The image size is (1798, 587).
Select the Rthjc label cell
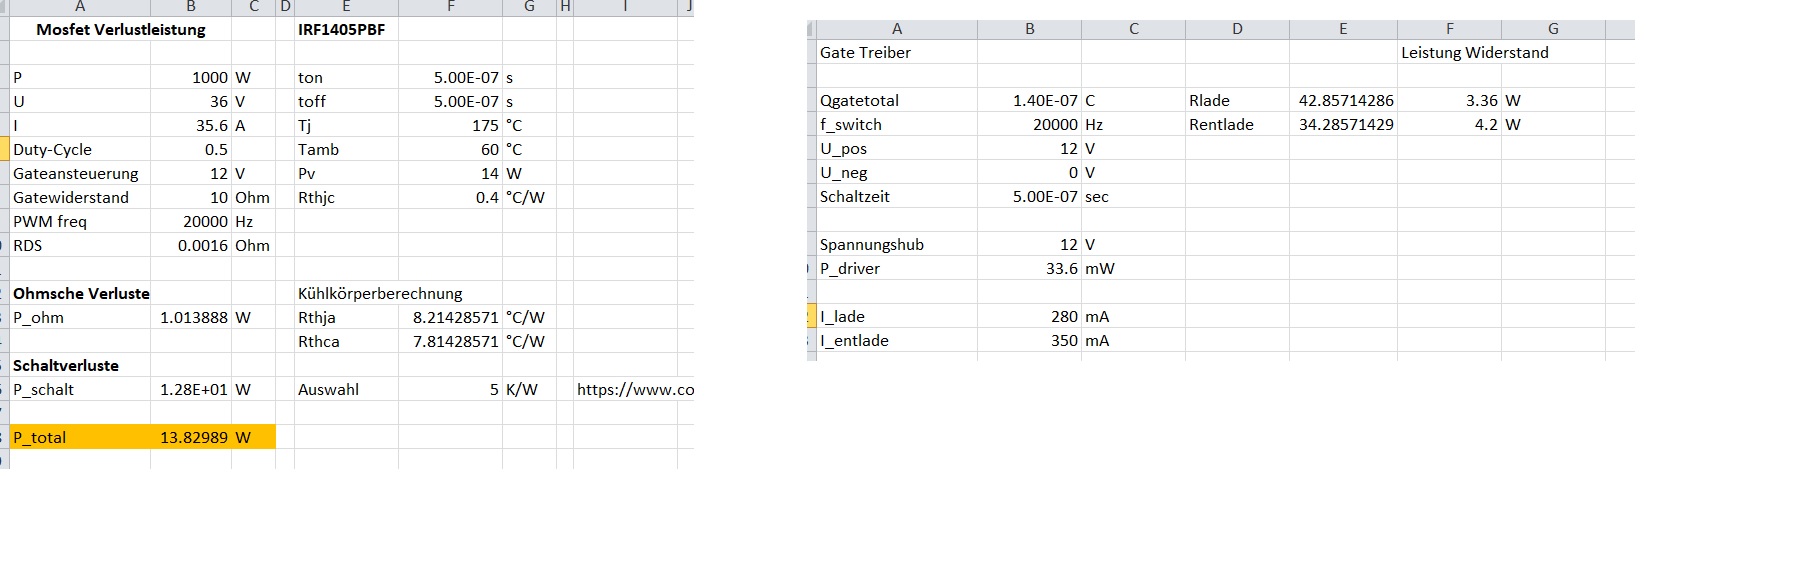[346, 197]
